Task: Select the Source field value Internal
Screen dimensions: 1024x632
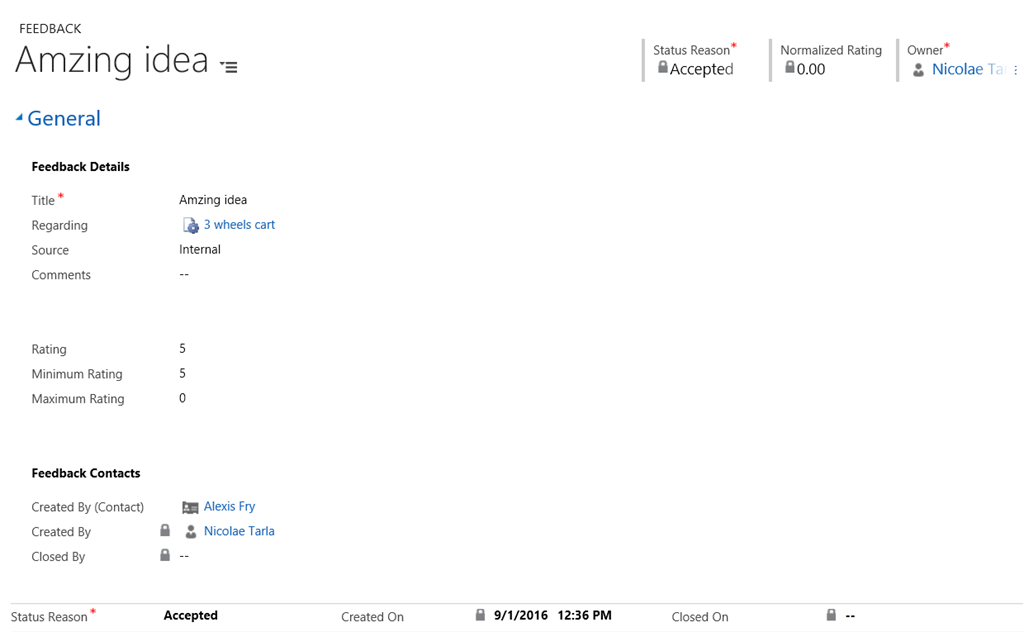Action: 200,250
